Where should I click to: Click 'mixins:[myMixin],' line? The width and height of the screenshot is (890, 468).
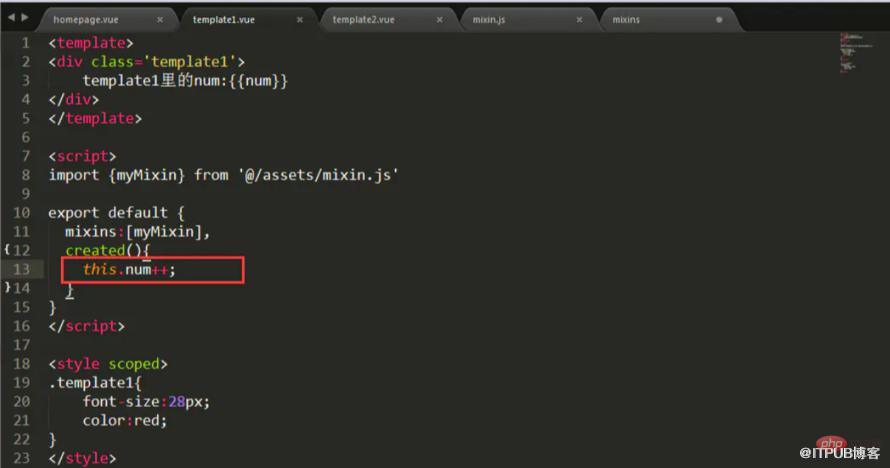coord(137,231)
